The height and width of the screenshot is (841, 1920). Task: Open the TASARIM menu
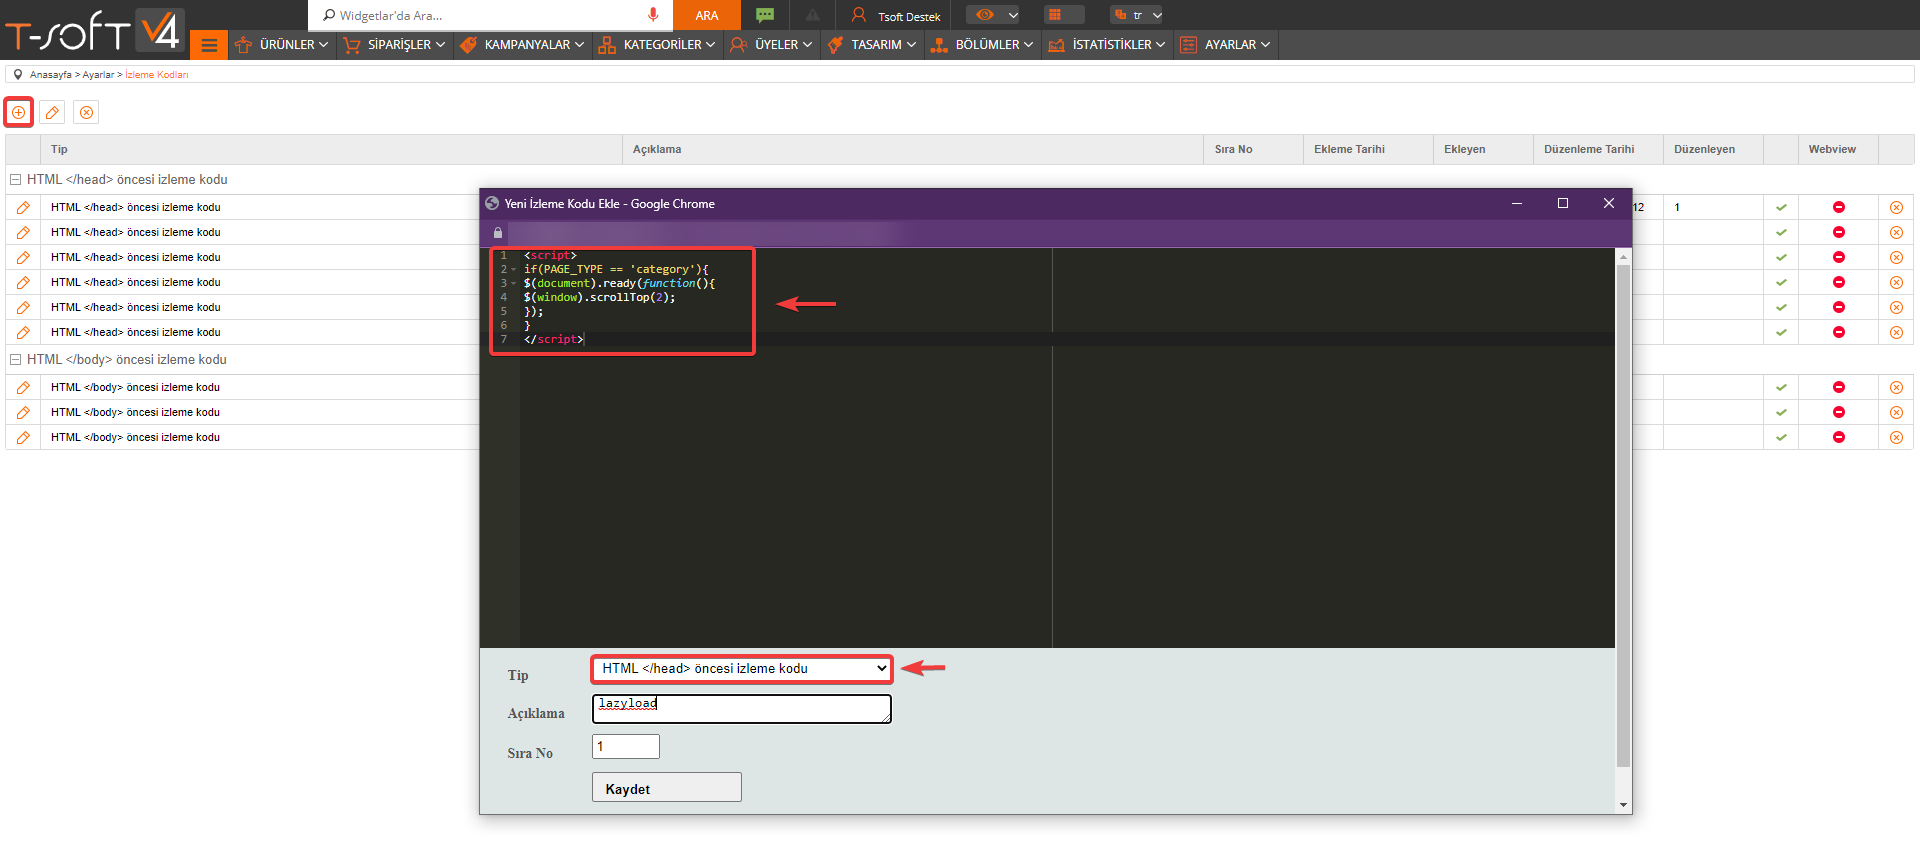(872, 45)
